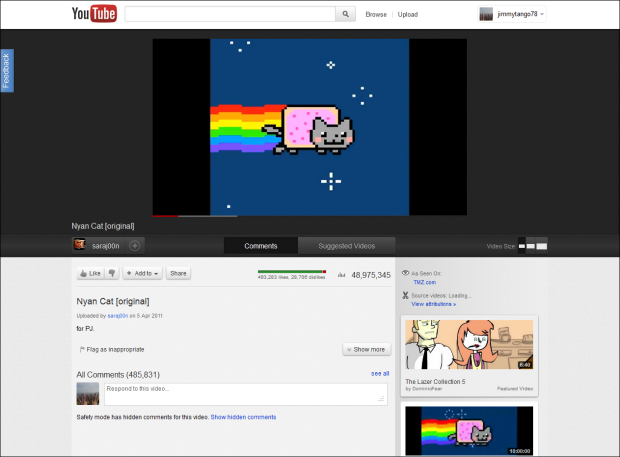
Task: Follow the Show hidden comments link
Action: (243, 417)
